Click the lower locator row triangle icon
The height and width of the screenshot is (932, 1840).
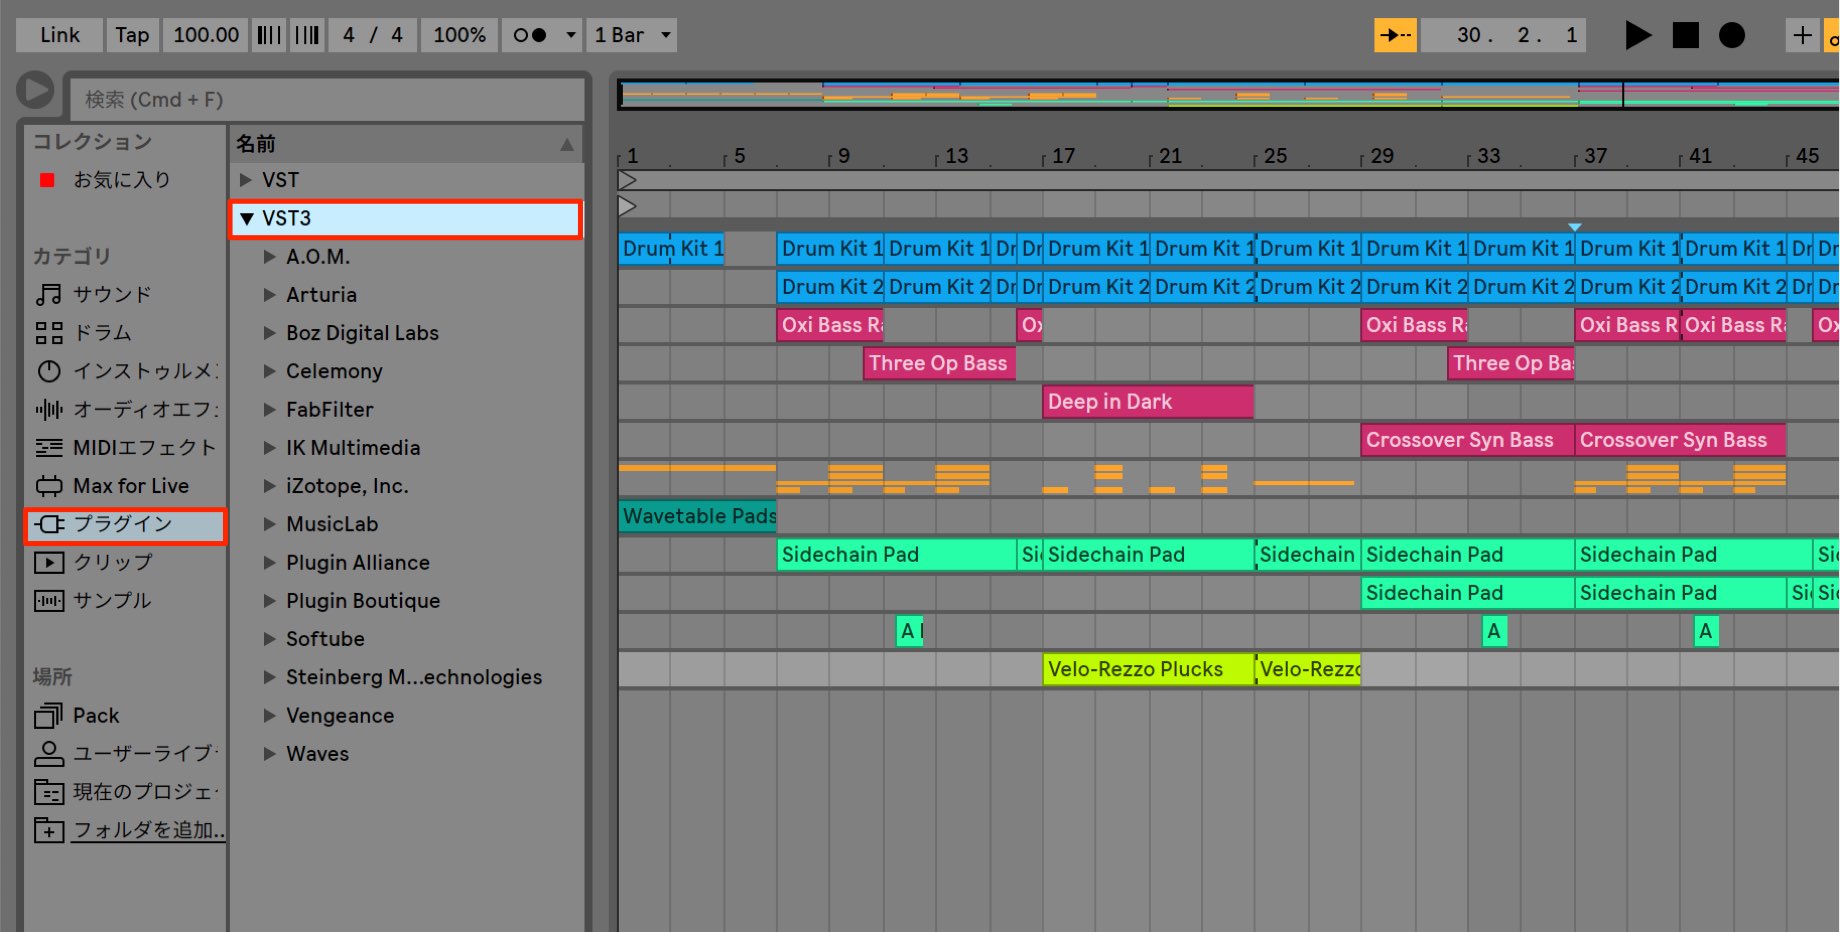point(627,206)
